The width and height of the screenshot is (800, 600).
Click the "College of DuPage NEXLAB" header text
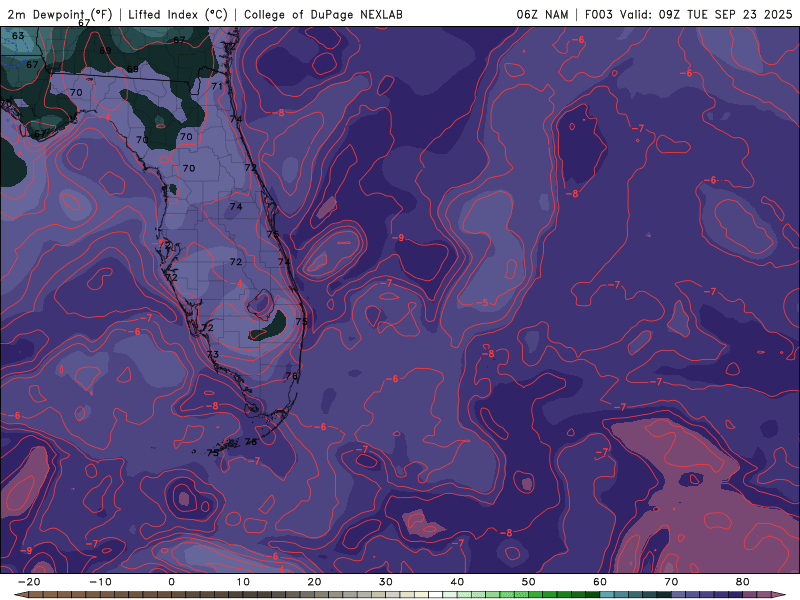[323, 14]
